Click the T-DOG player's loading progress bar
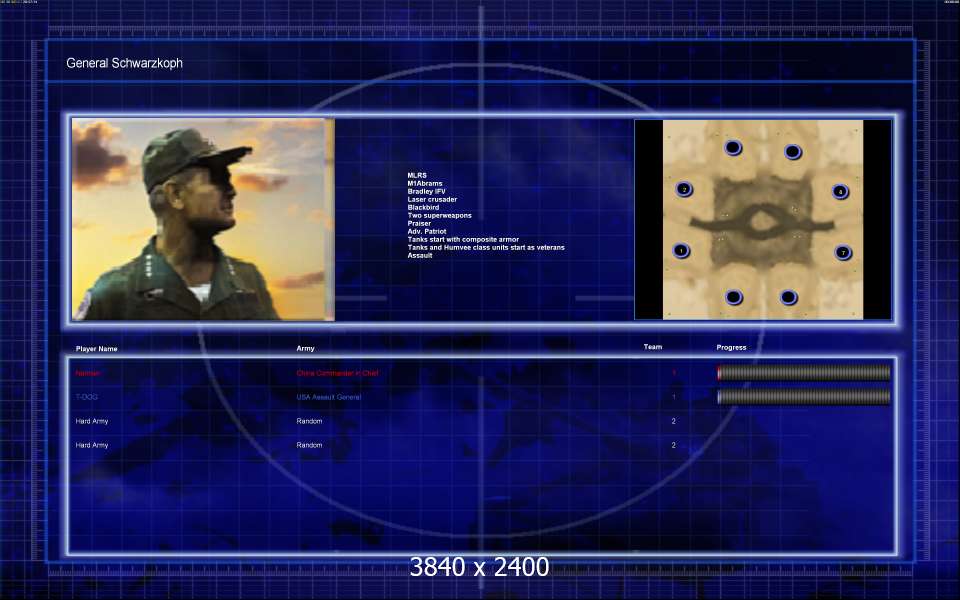The height and width of the screenshot is (600, 960). click(x=803, y=397)
